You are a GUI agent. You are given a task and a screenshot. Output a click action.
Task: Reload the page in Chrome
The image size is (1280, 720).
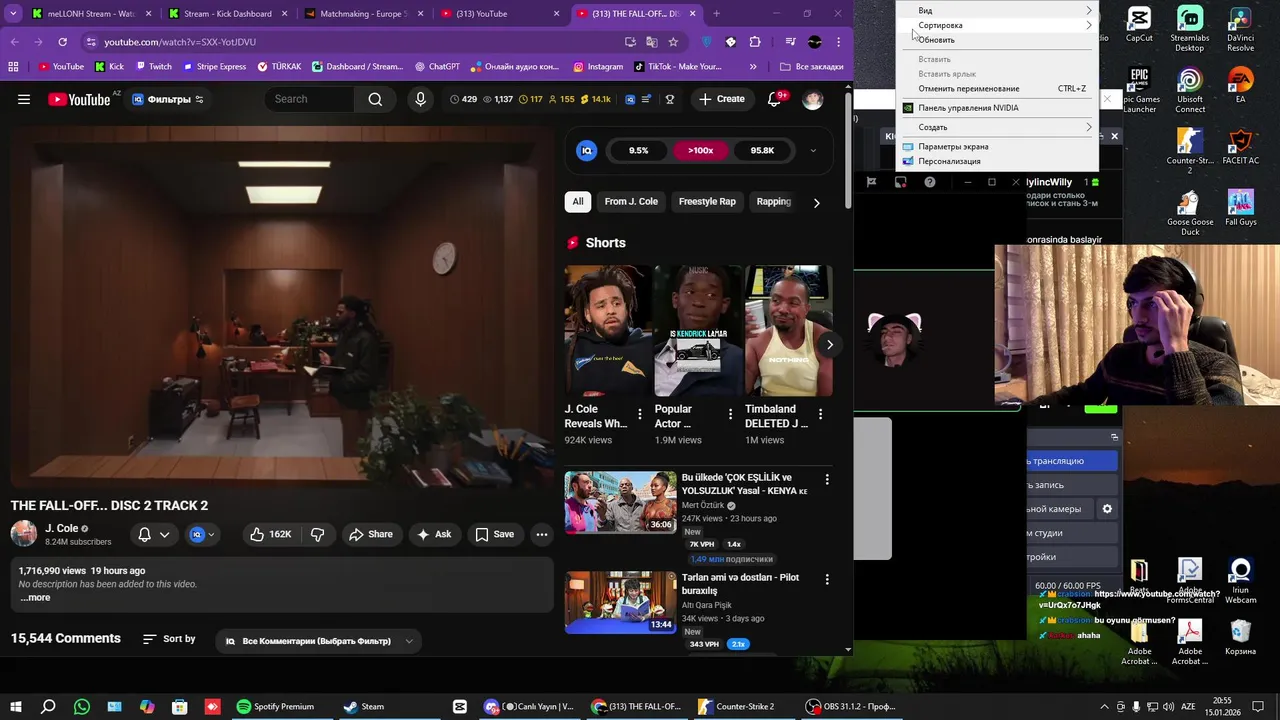(x=62, y=42)
